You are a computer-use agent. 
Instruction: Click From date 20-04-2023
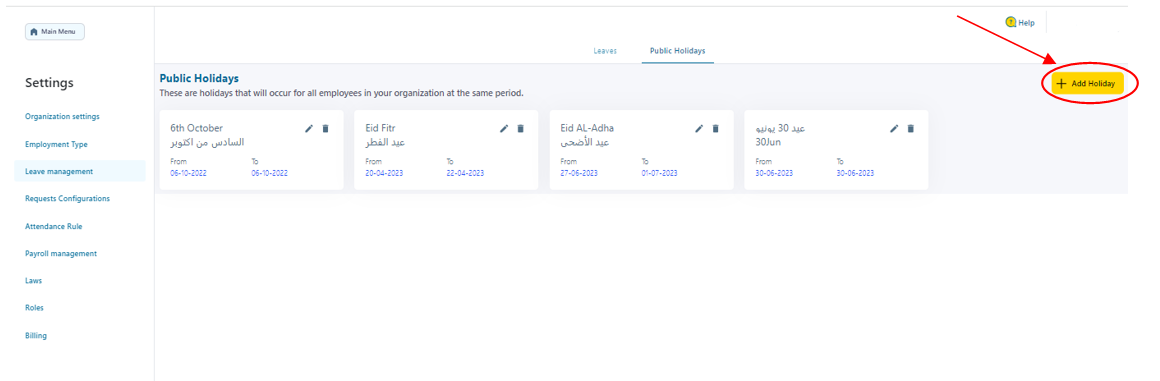click(x=383, y=173)
